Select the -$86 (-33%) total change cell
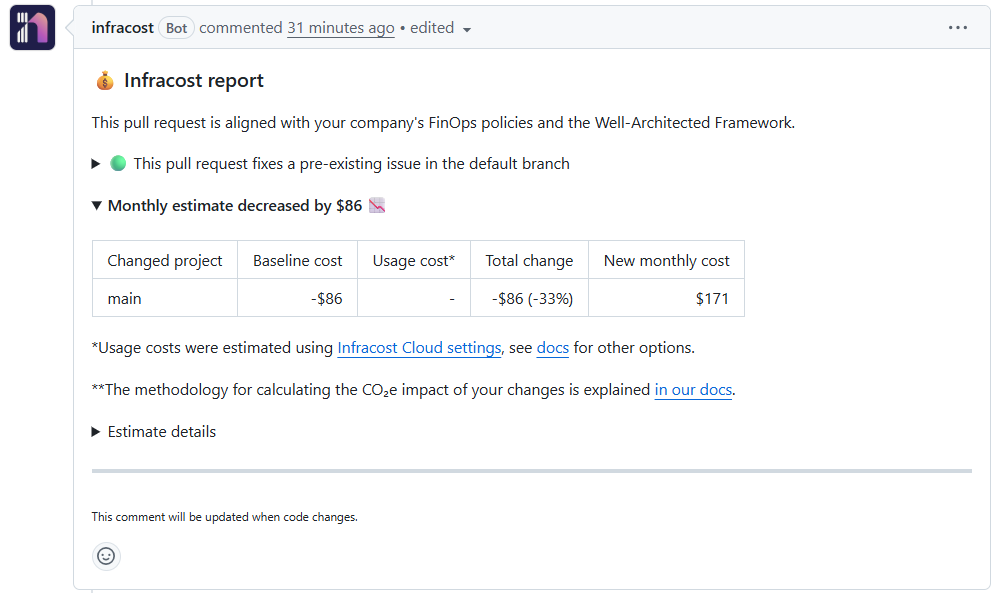This screenshot has width=993, height=593. tap(529, 298)
